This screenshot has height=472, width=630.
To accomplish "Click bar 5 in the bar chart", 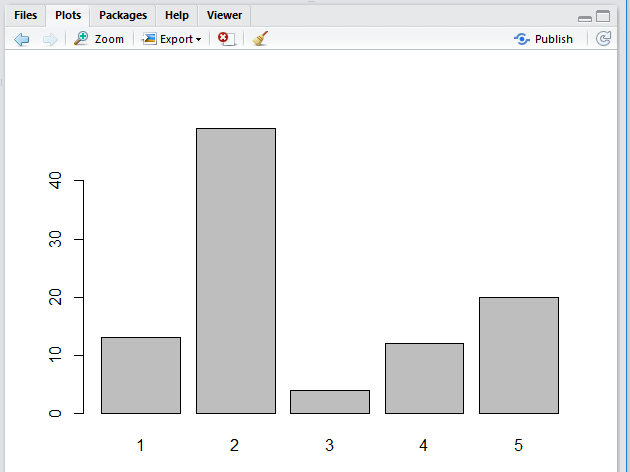I will click(x=519, y=355).
